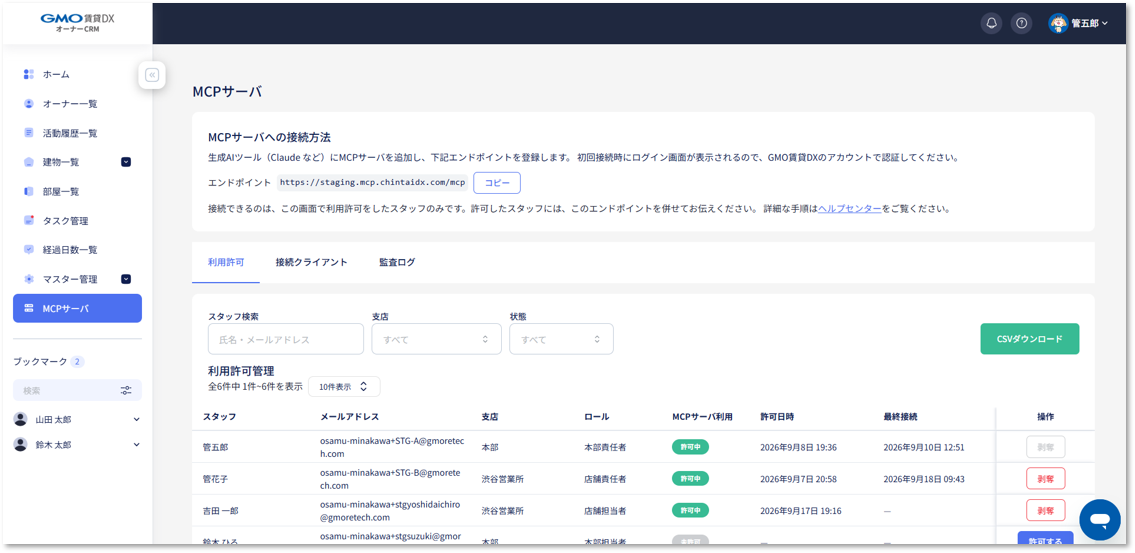Viewport: 1135px width, 553px height.
Task: Click the 2026年9月18日 09:43 last connection cell
Action: pos(924,479)
